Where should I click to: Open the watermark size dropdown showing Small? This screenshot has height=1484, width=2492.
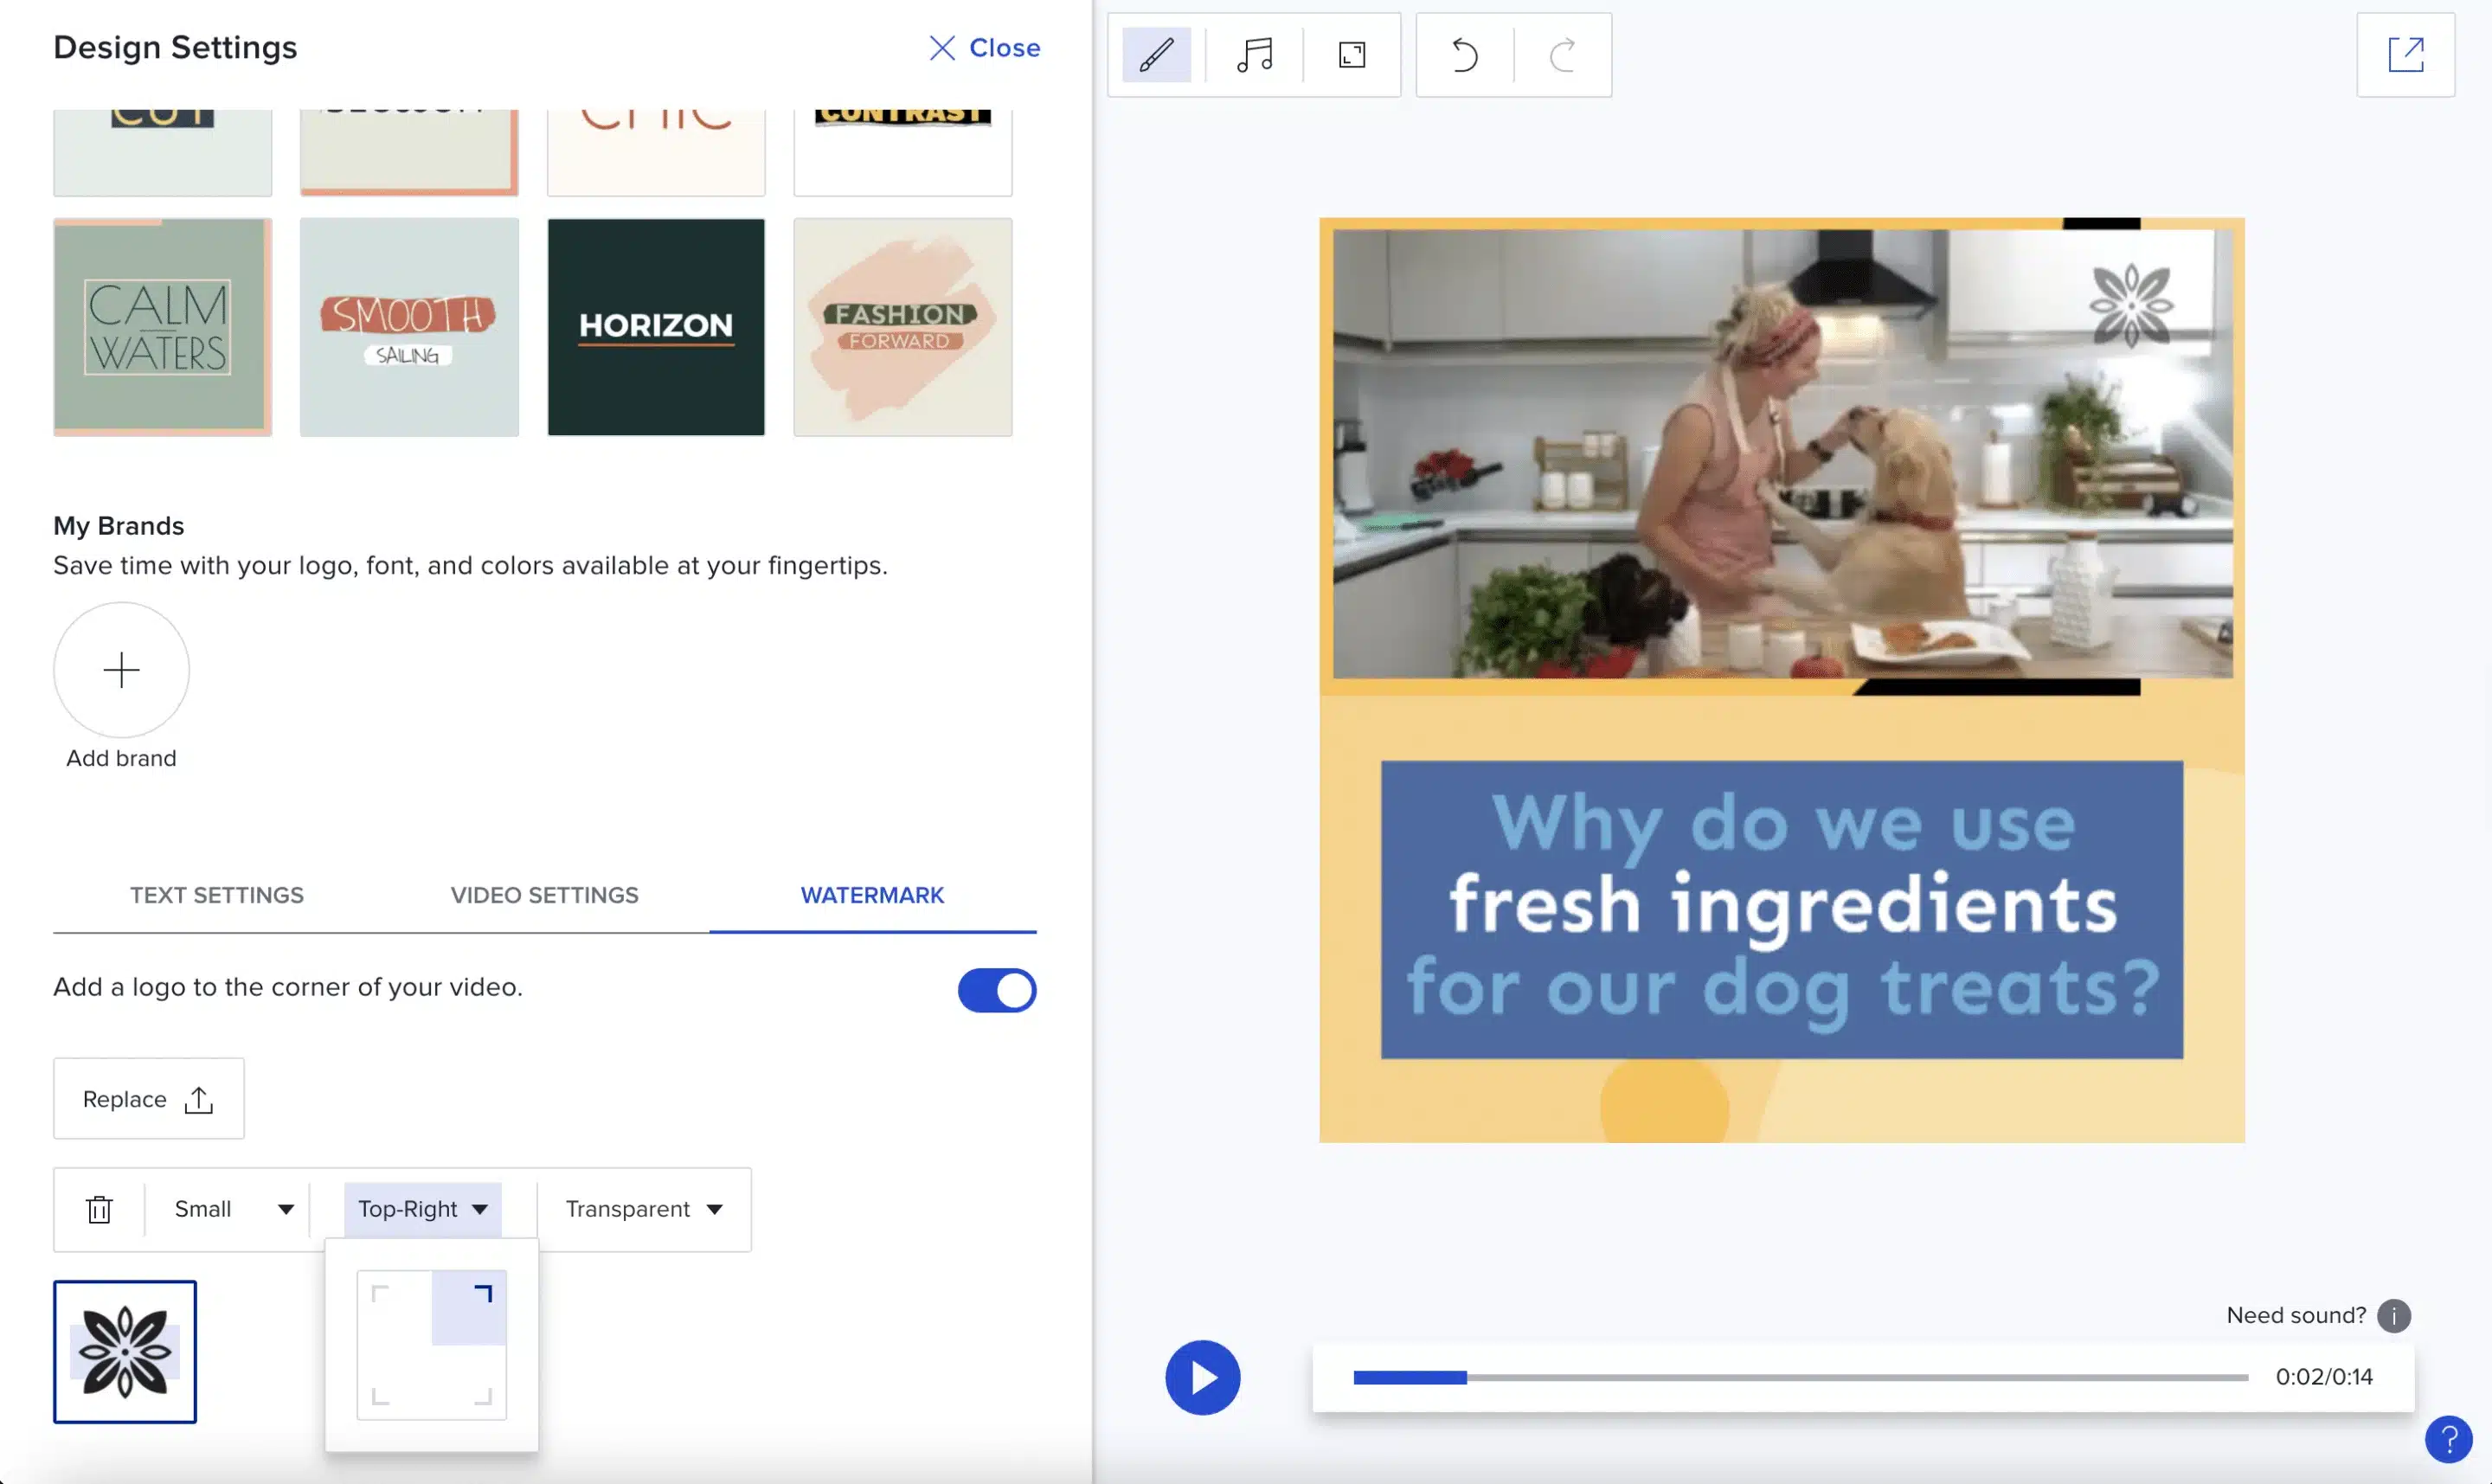click(x=231, y=1208)
